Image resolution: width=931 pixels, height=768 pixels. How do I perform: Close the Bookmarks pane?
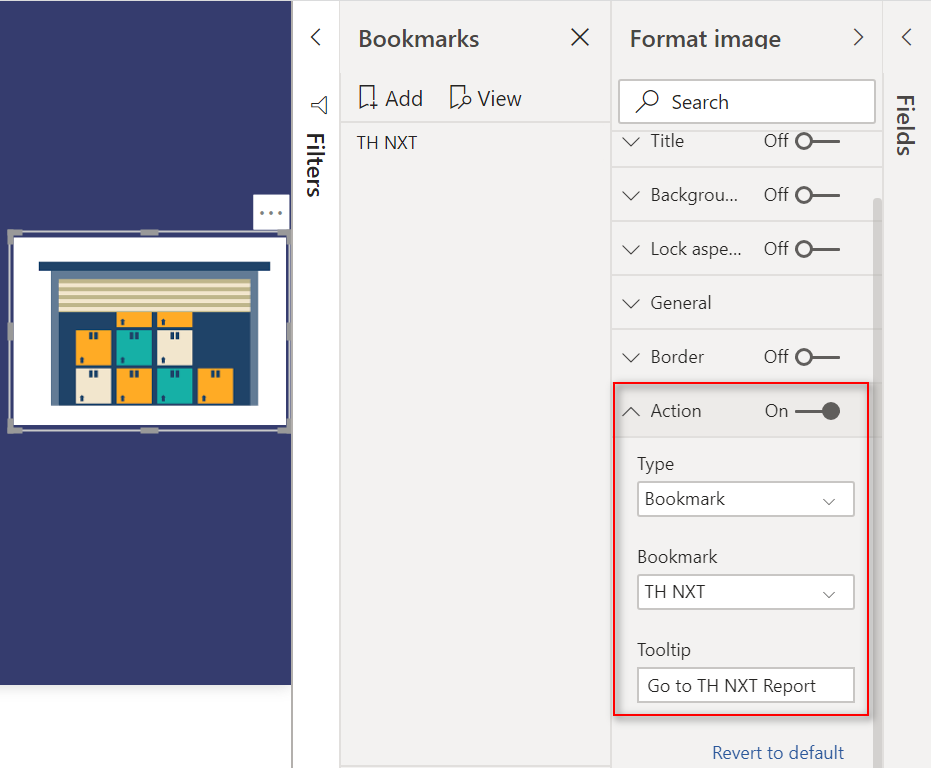pyautogui.click(x=579, y=38)
